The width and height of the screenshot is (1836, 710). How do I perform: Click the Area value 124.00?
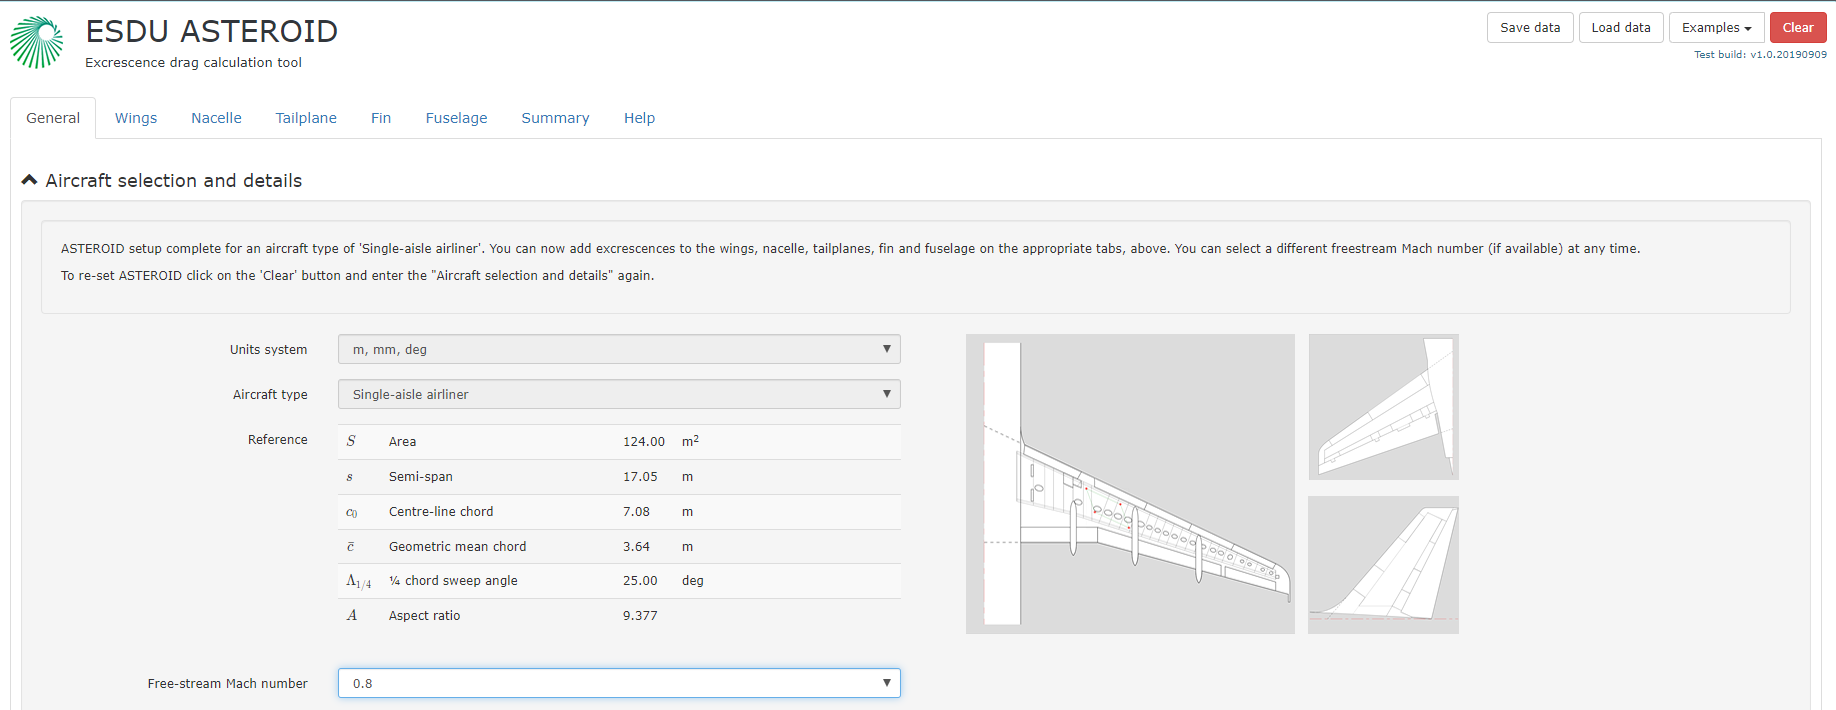click(x=644, y=442)
